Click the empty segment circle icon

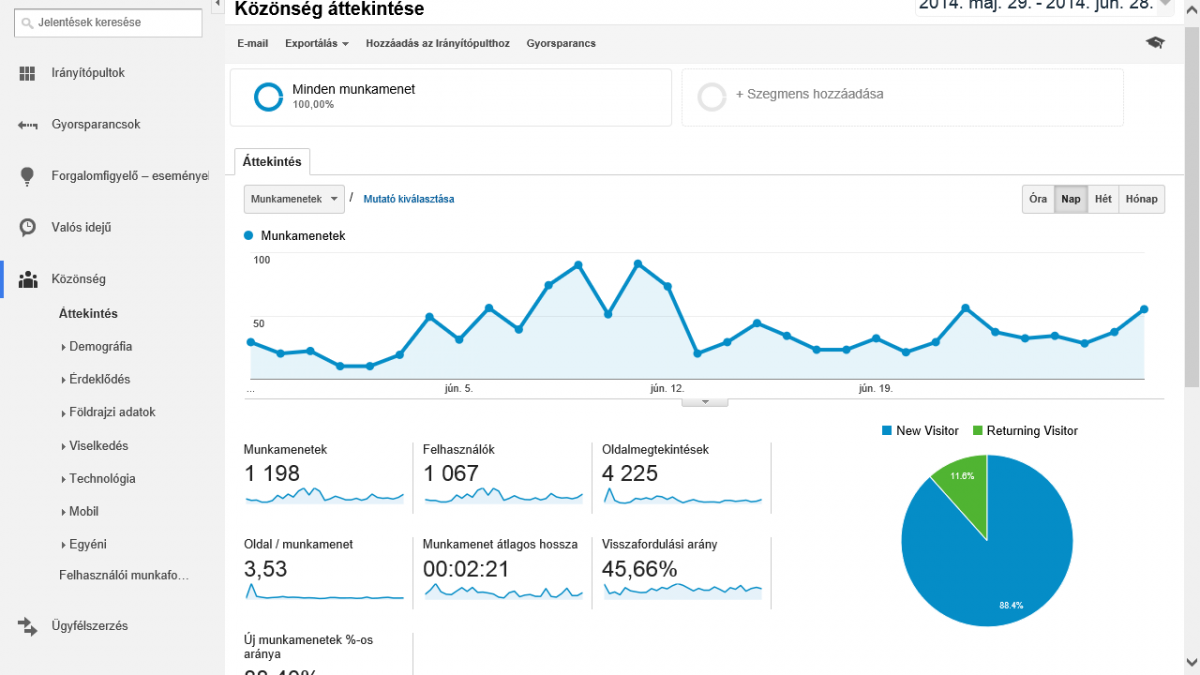[711, 96]
